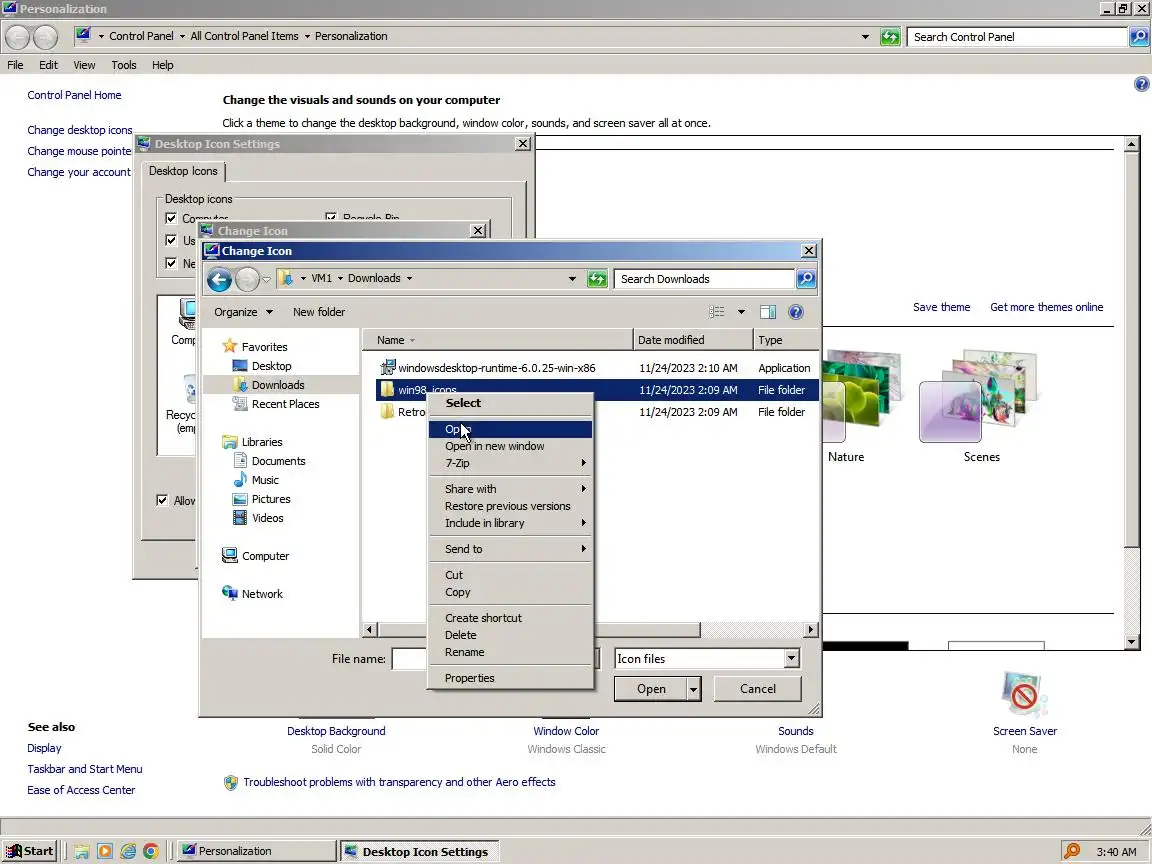Show the preview pane icon

(x=768, y=312)
